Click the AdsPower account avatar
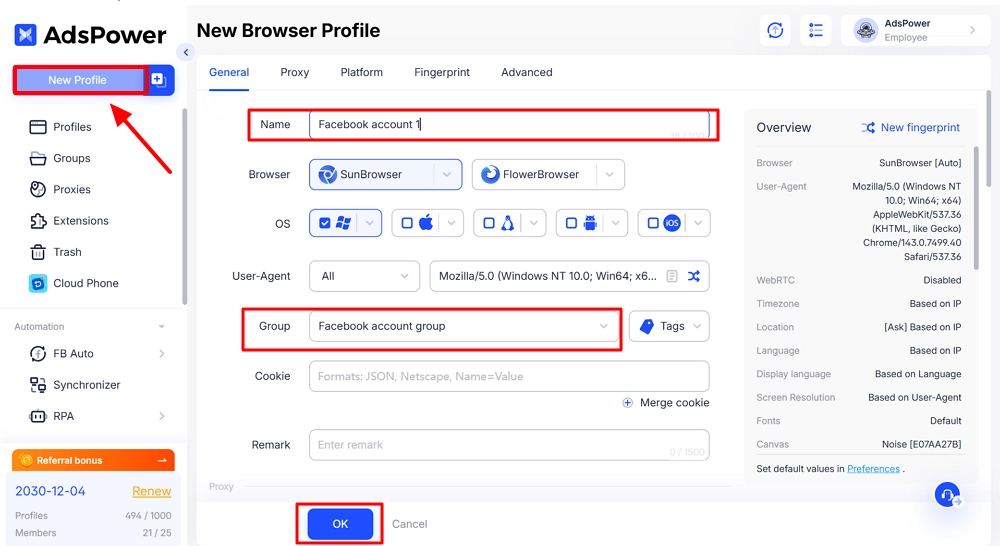This screenshot has height=546, width=1000. coord(865,30)
